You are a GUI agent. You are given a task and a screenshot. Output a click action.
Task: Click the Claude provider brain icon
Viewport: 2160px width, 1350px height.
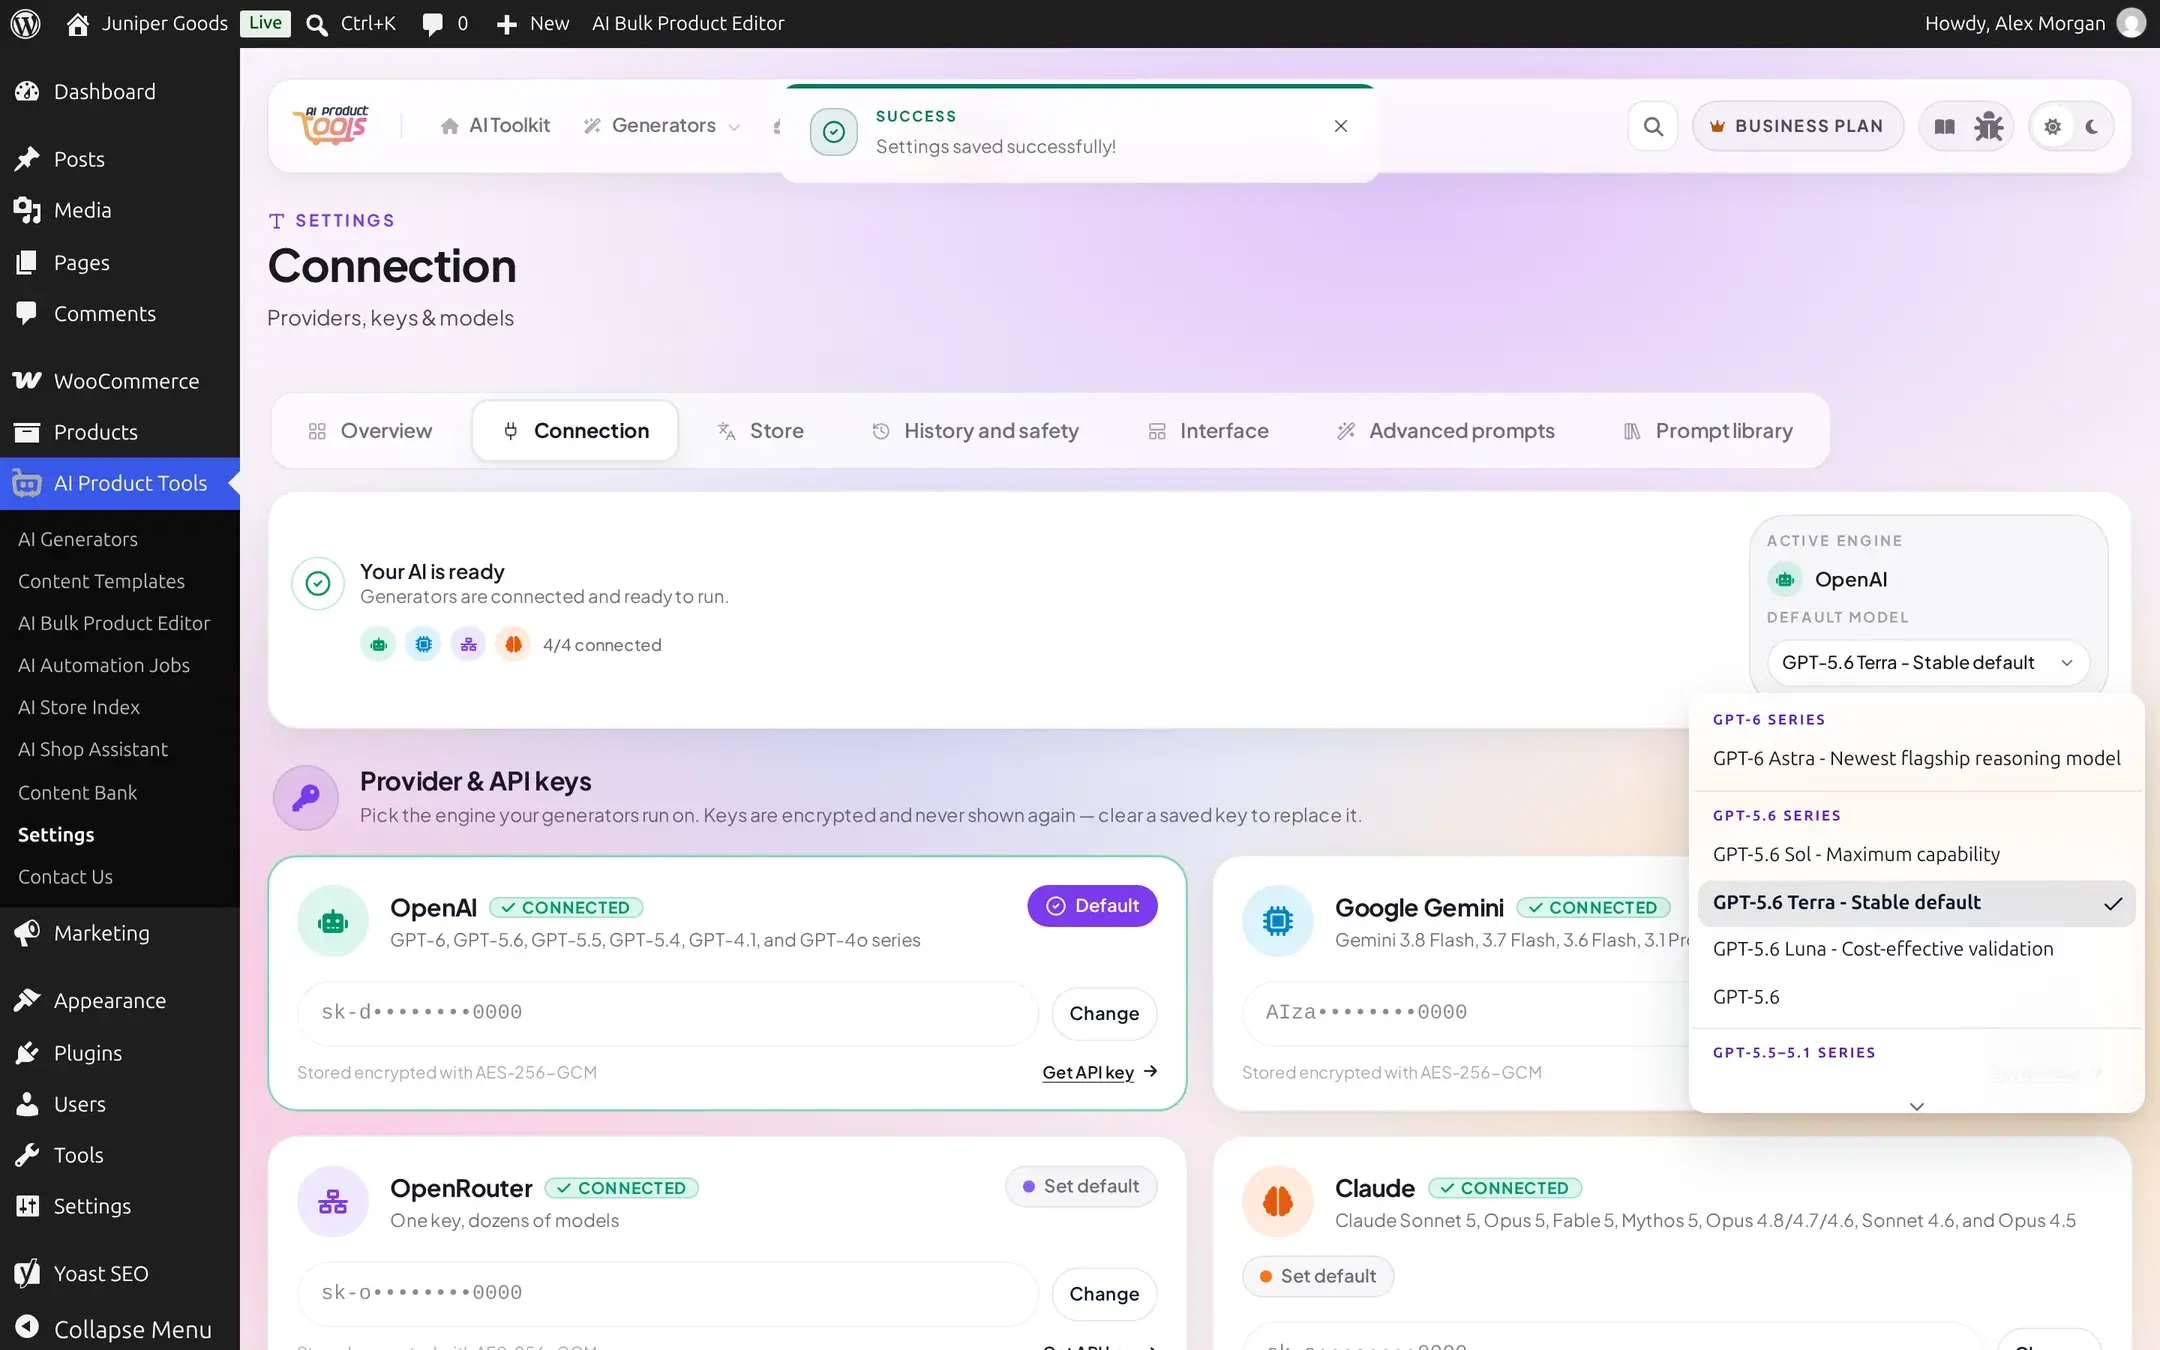pyautogui.click(x=1277, y=1201)
